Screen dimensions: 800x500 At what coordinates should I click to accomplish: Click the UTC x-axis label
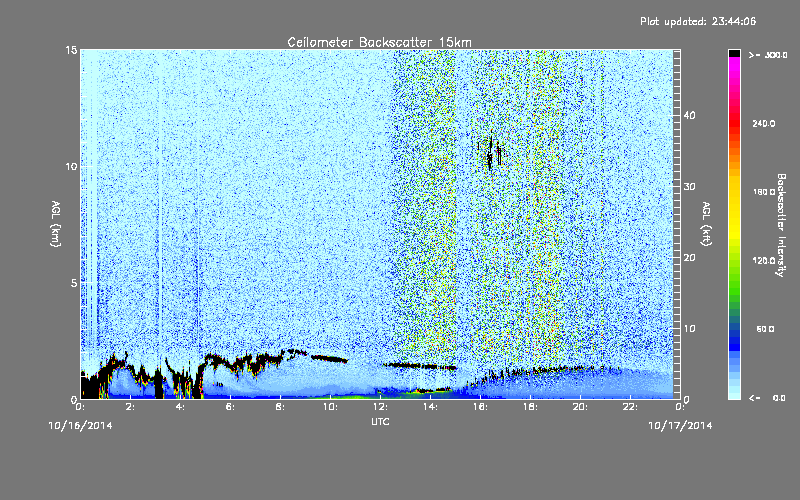(x=380, y=421)
